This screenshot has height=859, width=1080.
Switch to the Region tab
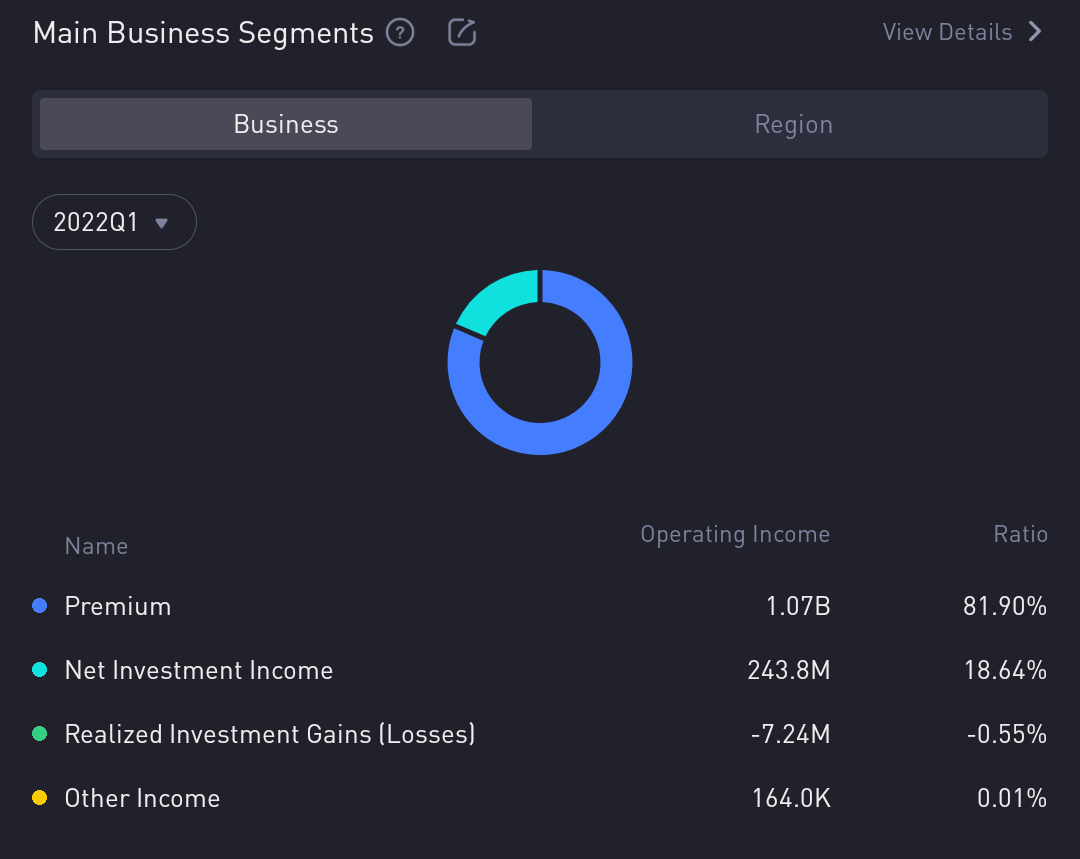(793, 124)
